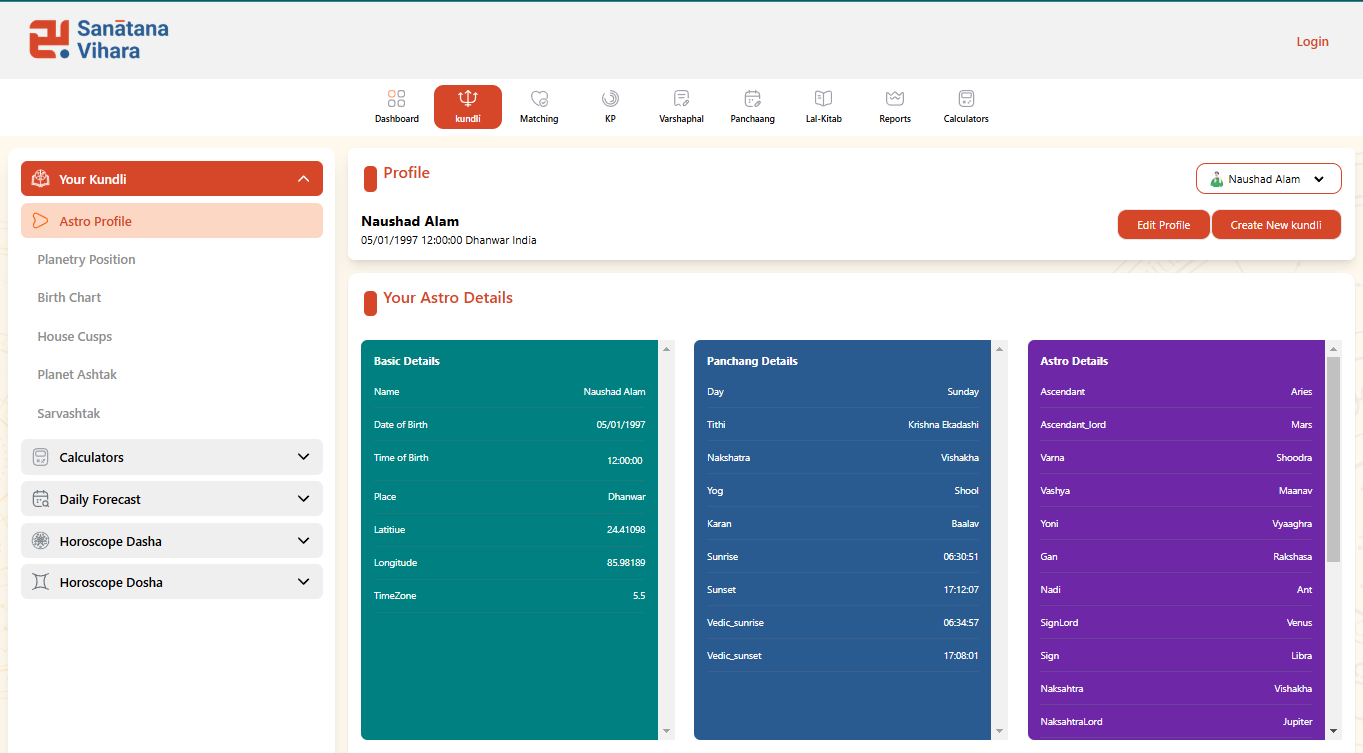1363x753 pixels.
Task: Expand the Horoscope Dosha chevron
Action: pyautogui.click(x=304, y=582)
